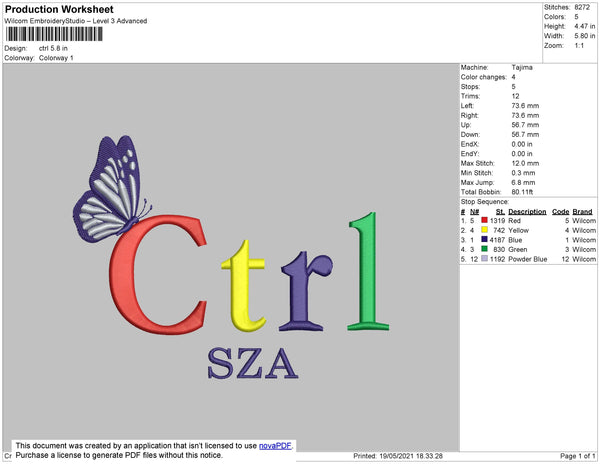Click the Width value '5.80 in'
The image size is (600, 464).
coord(584,36)
